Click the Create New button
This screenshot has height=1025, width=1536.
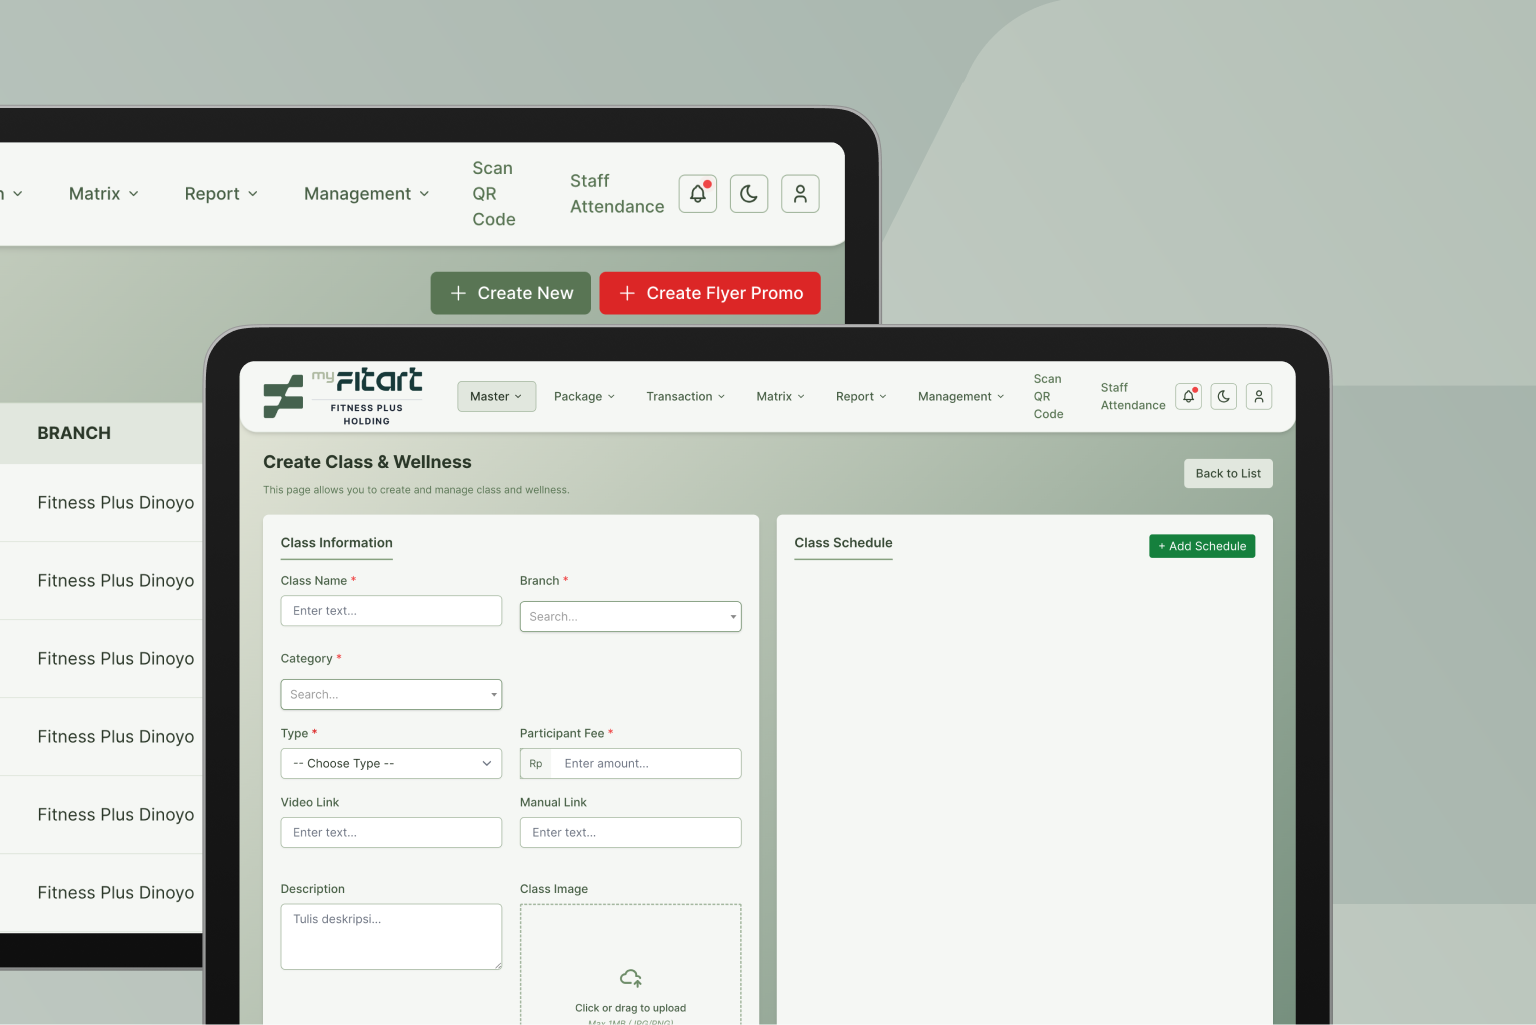(511, 293)
